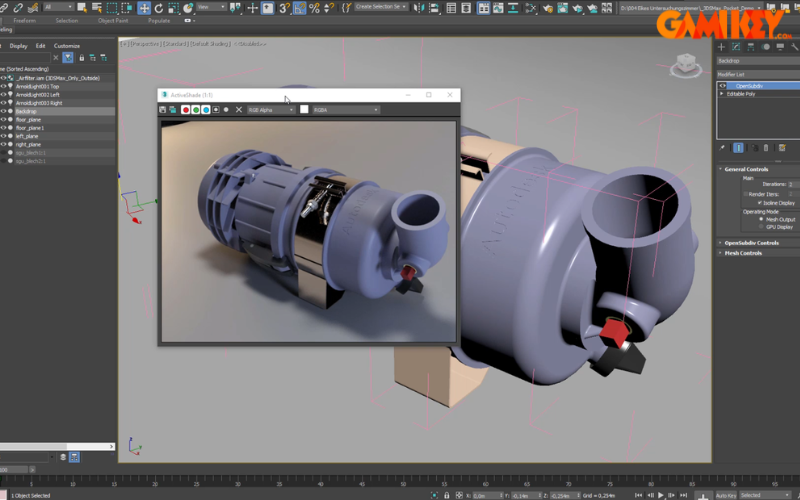This screenshot has height=500, width=800.
Task: Toggle the 3D Snaps icon
Action: [x=284, y=8]
